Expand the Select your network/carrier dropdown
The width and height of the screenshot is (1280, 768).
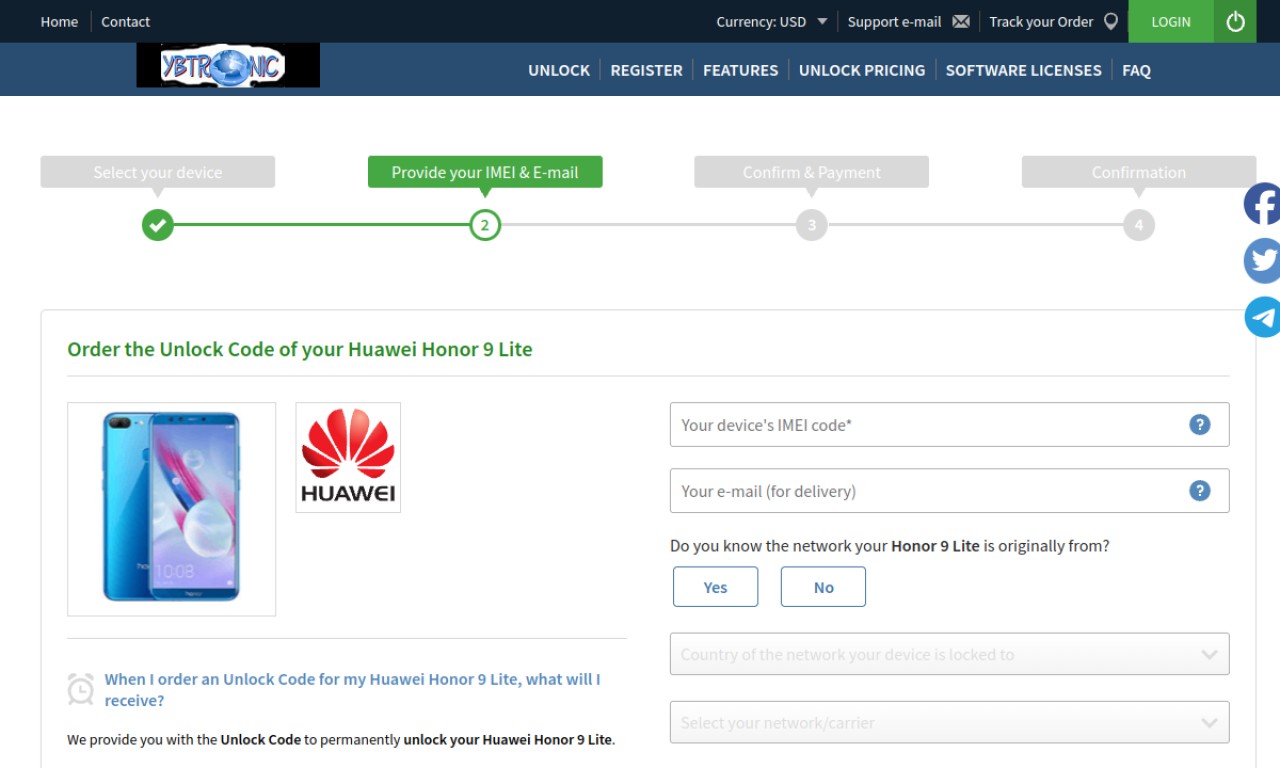(949, 722)
